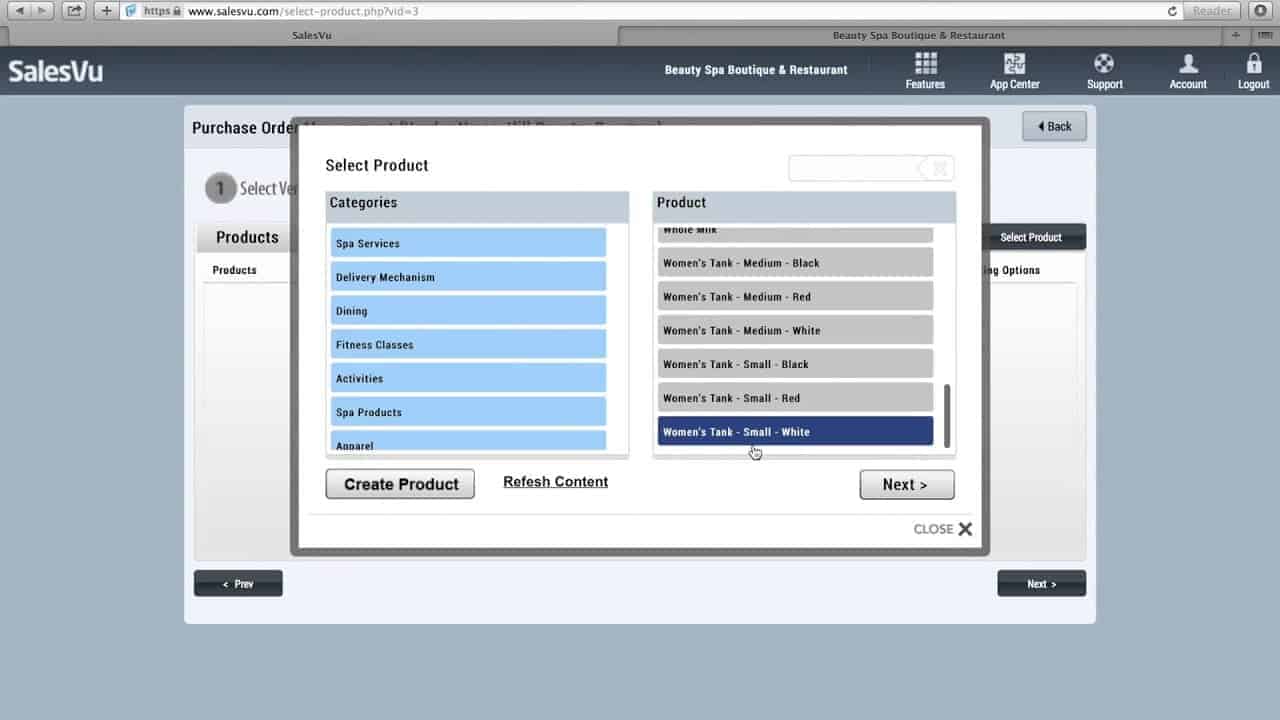Choose Women's Tank - Medium - Red

795,297
